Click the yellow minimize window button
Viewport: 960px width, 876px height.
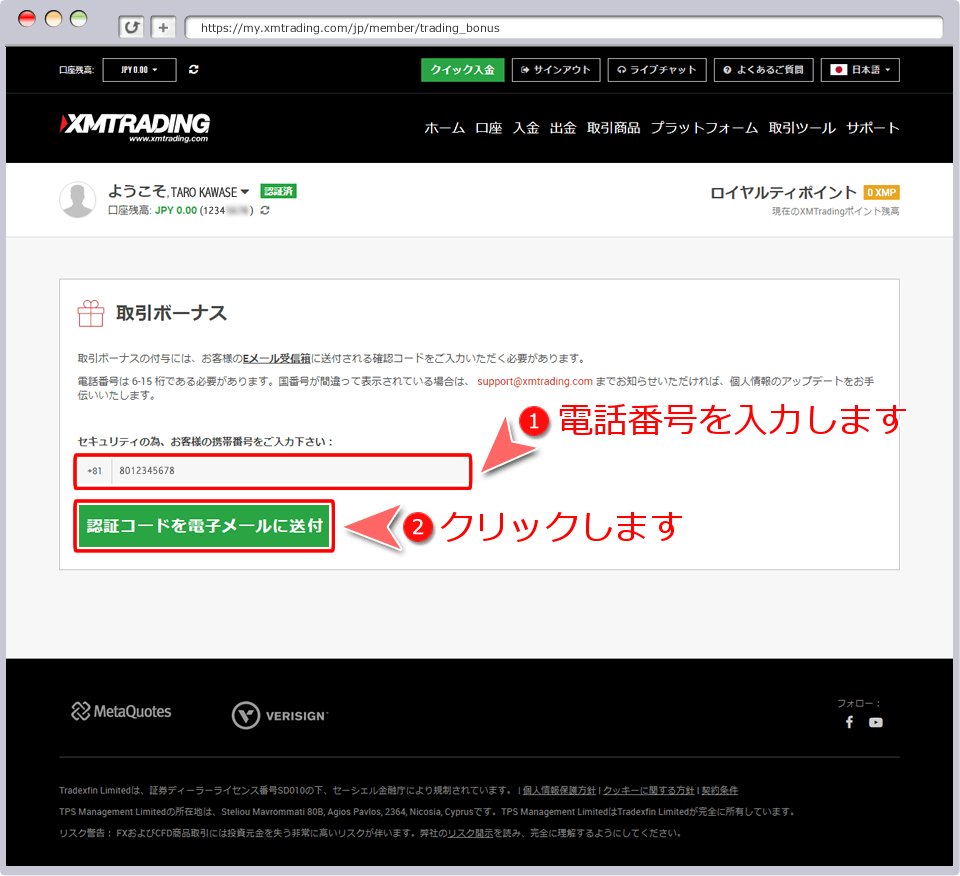coord(53,19)
